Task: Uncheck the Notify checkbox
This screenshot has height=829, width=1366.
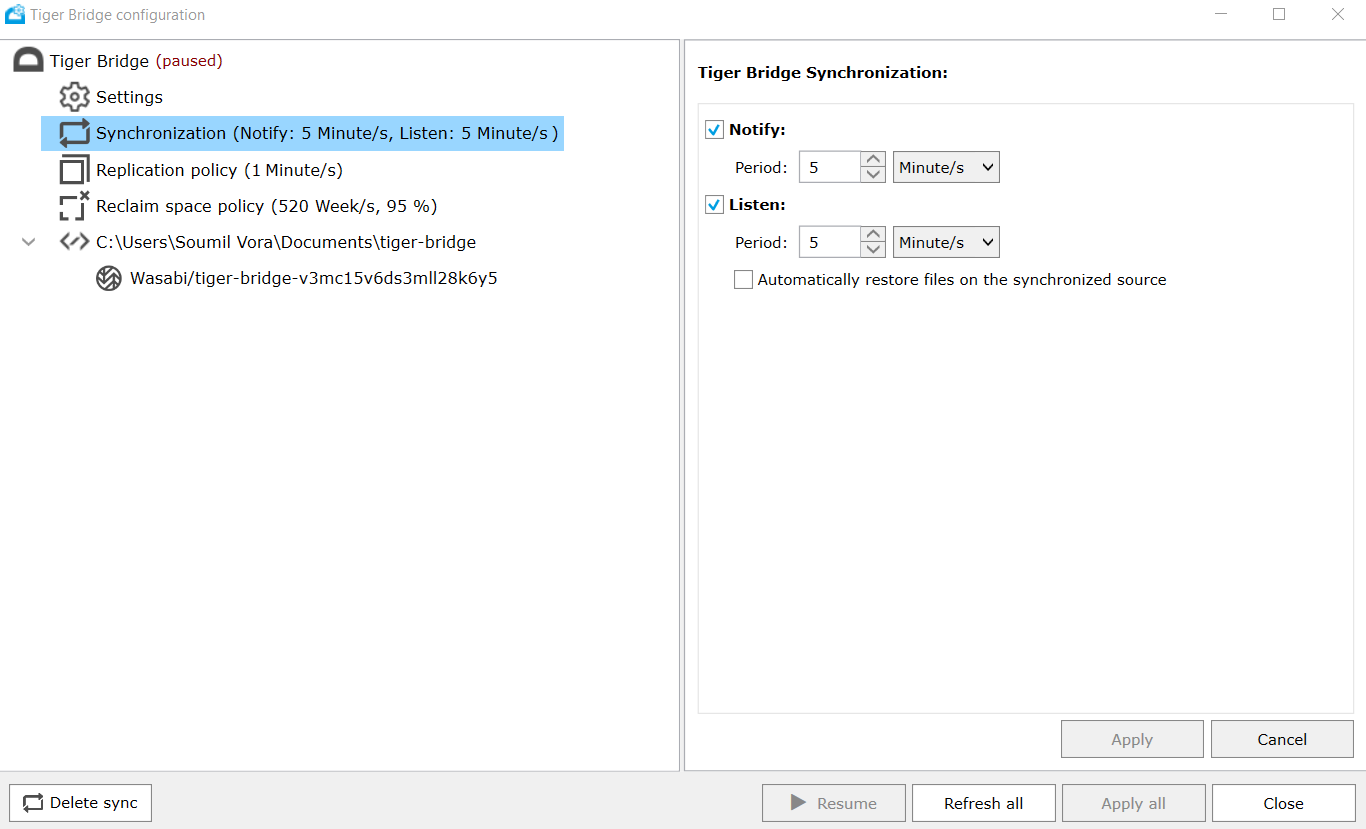Action: pyautogui.click(x=714, y=130)
